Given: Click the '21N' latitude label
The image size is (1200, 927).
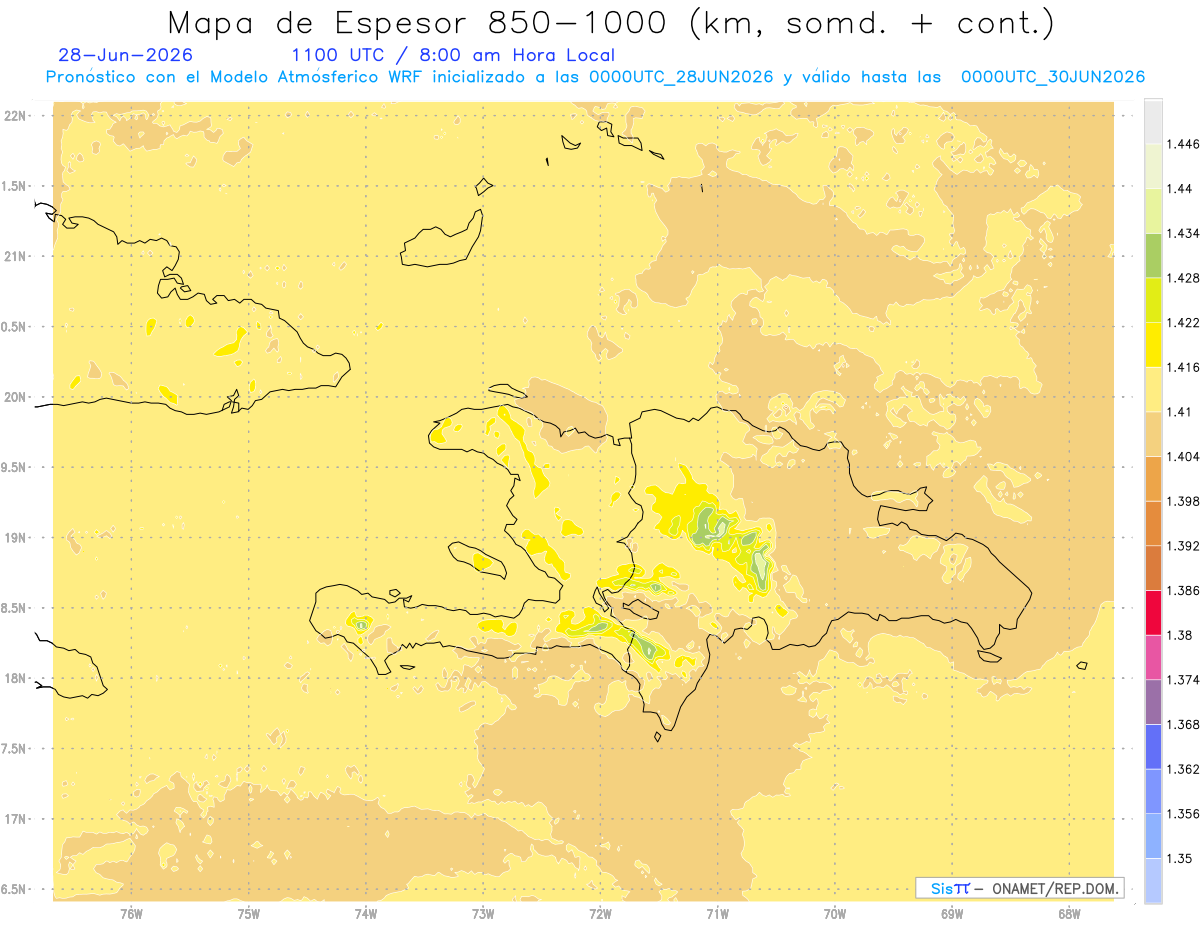Looking at the screenshot, I should click(15, 256).
